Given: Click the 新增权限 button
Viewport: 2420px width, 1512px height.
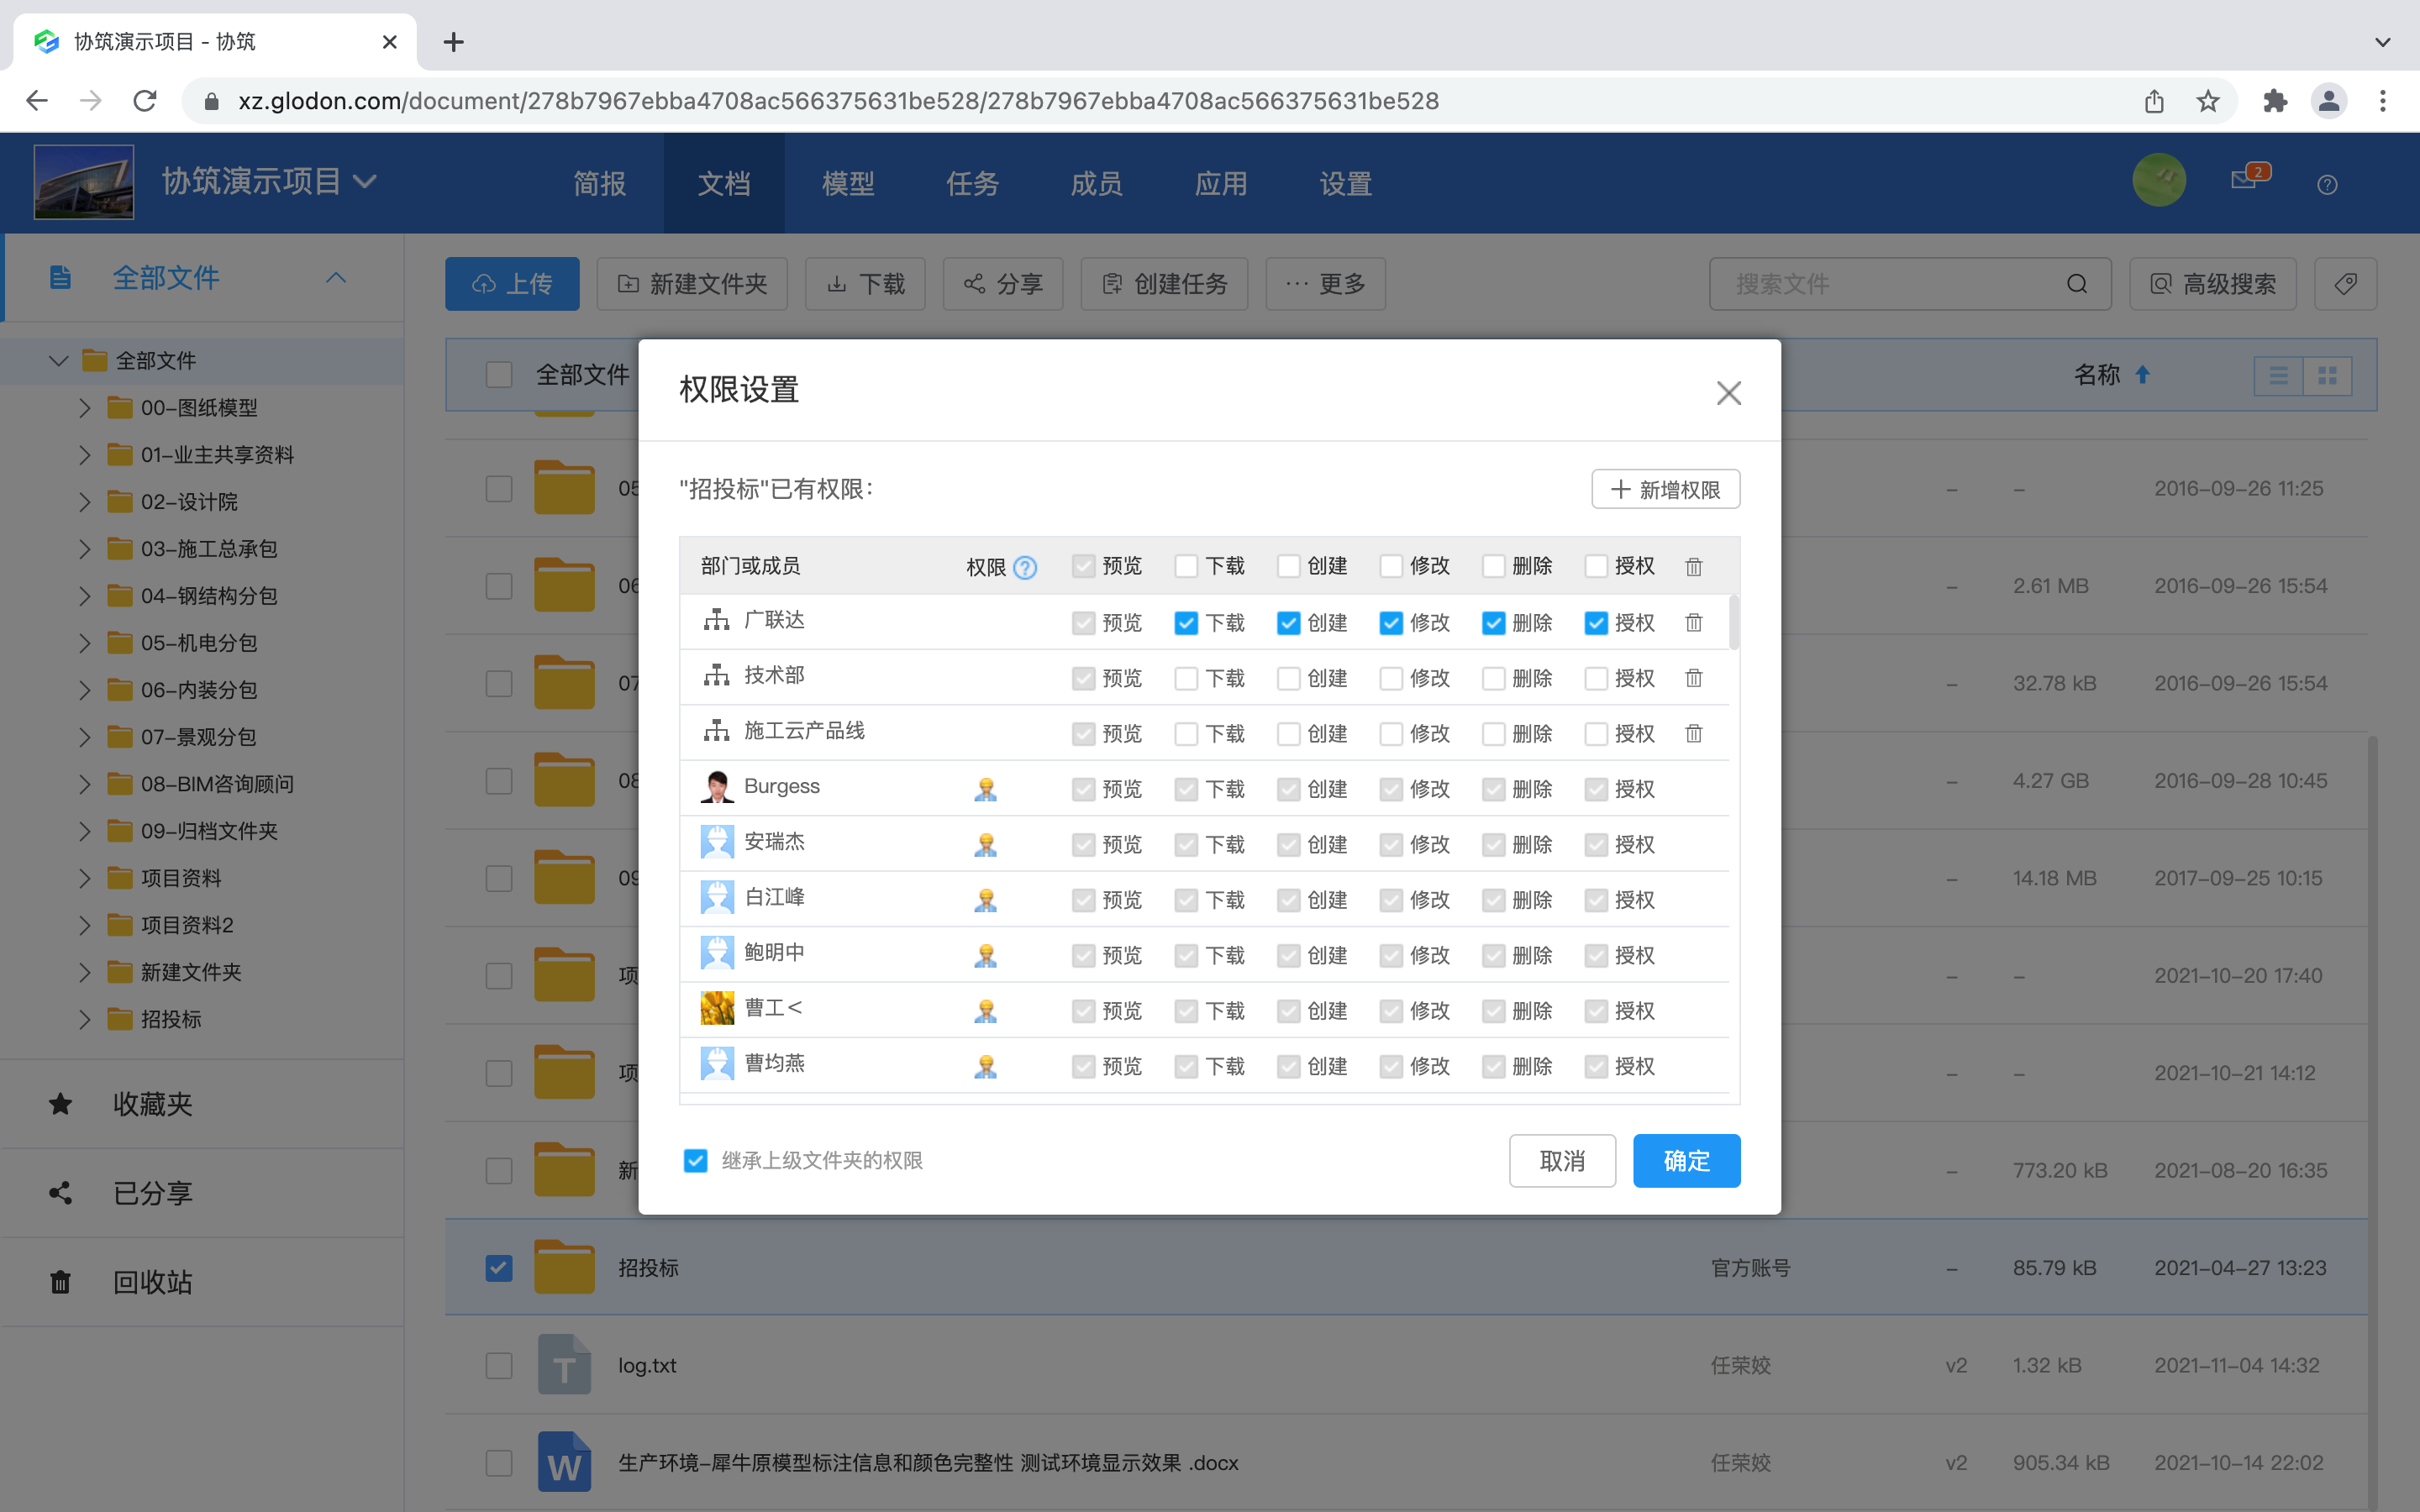Looking at the screenshot, I should pos(1664,489).
